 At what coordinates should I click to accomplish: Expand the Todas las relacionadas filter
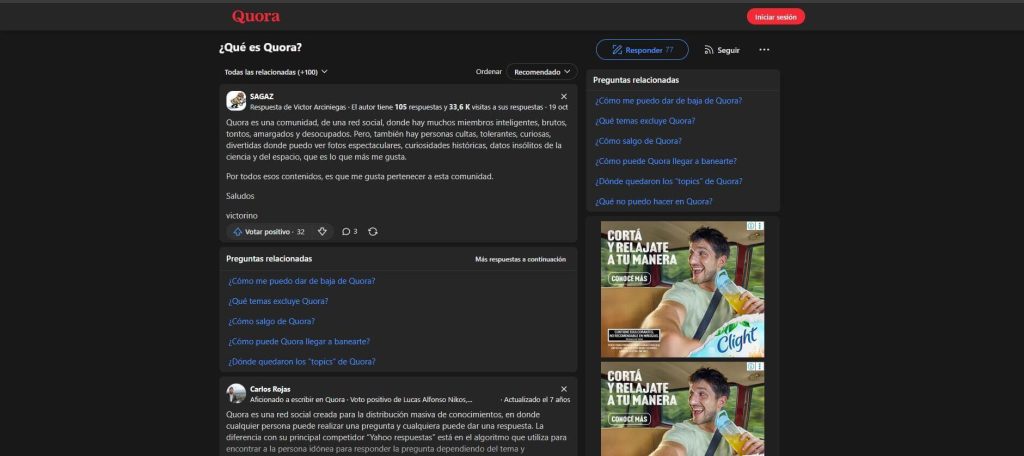tap(276, 72)
